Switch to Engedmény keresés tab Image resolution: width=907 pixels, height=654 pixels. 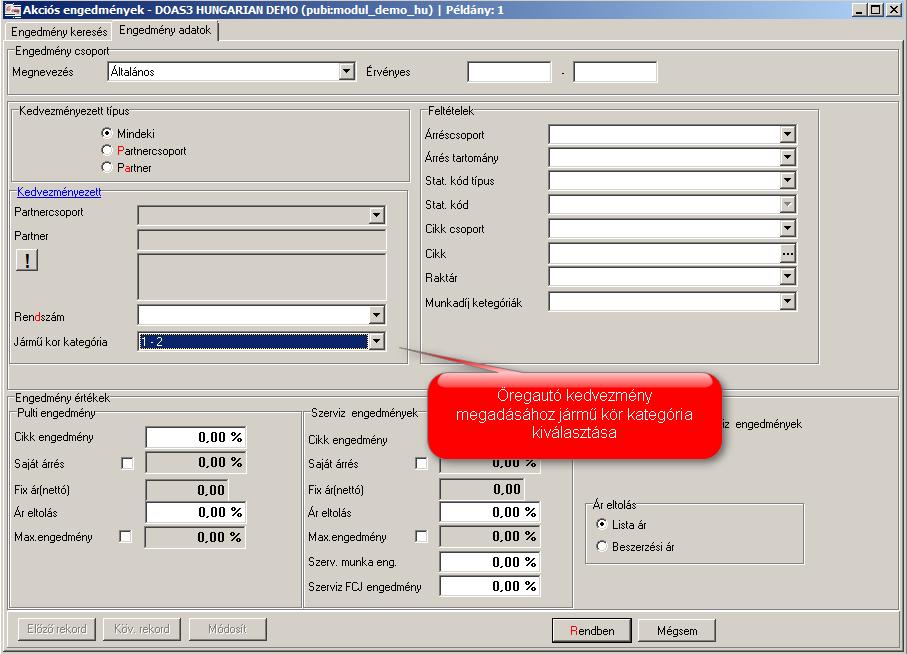point(58,32)
